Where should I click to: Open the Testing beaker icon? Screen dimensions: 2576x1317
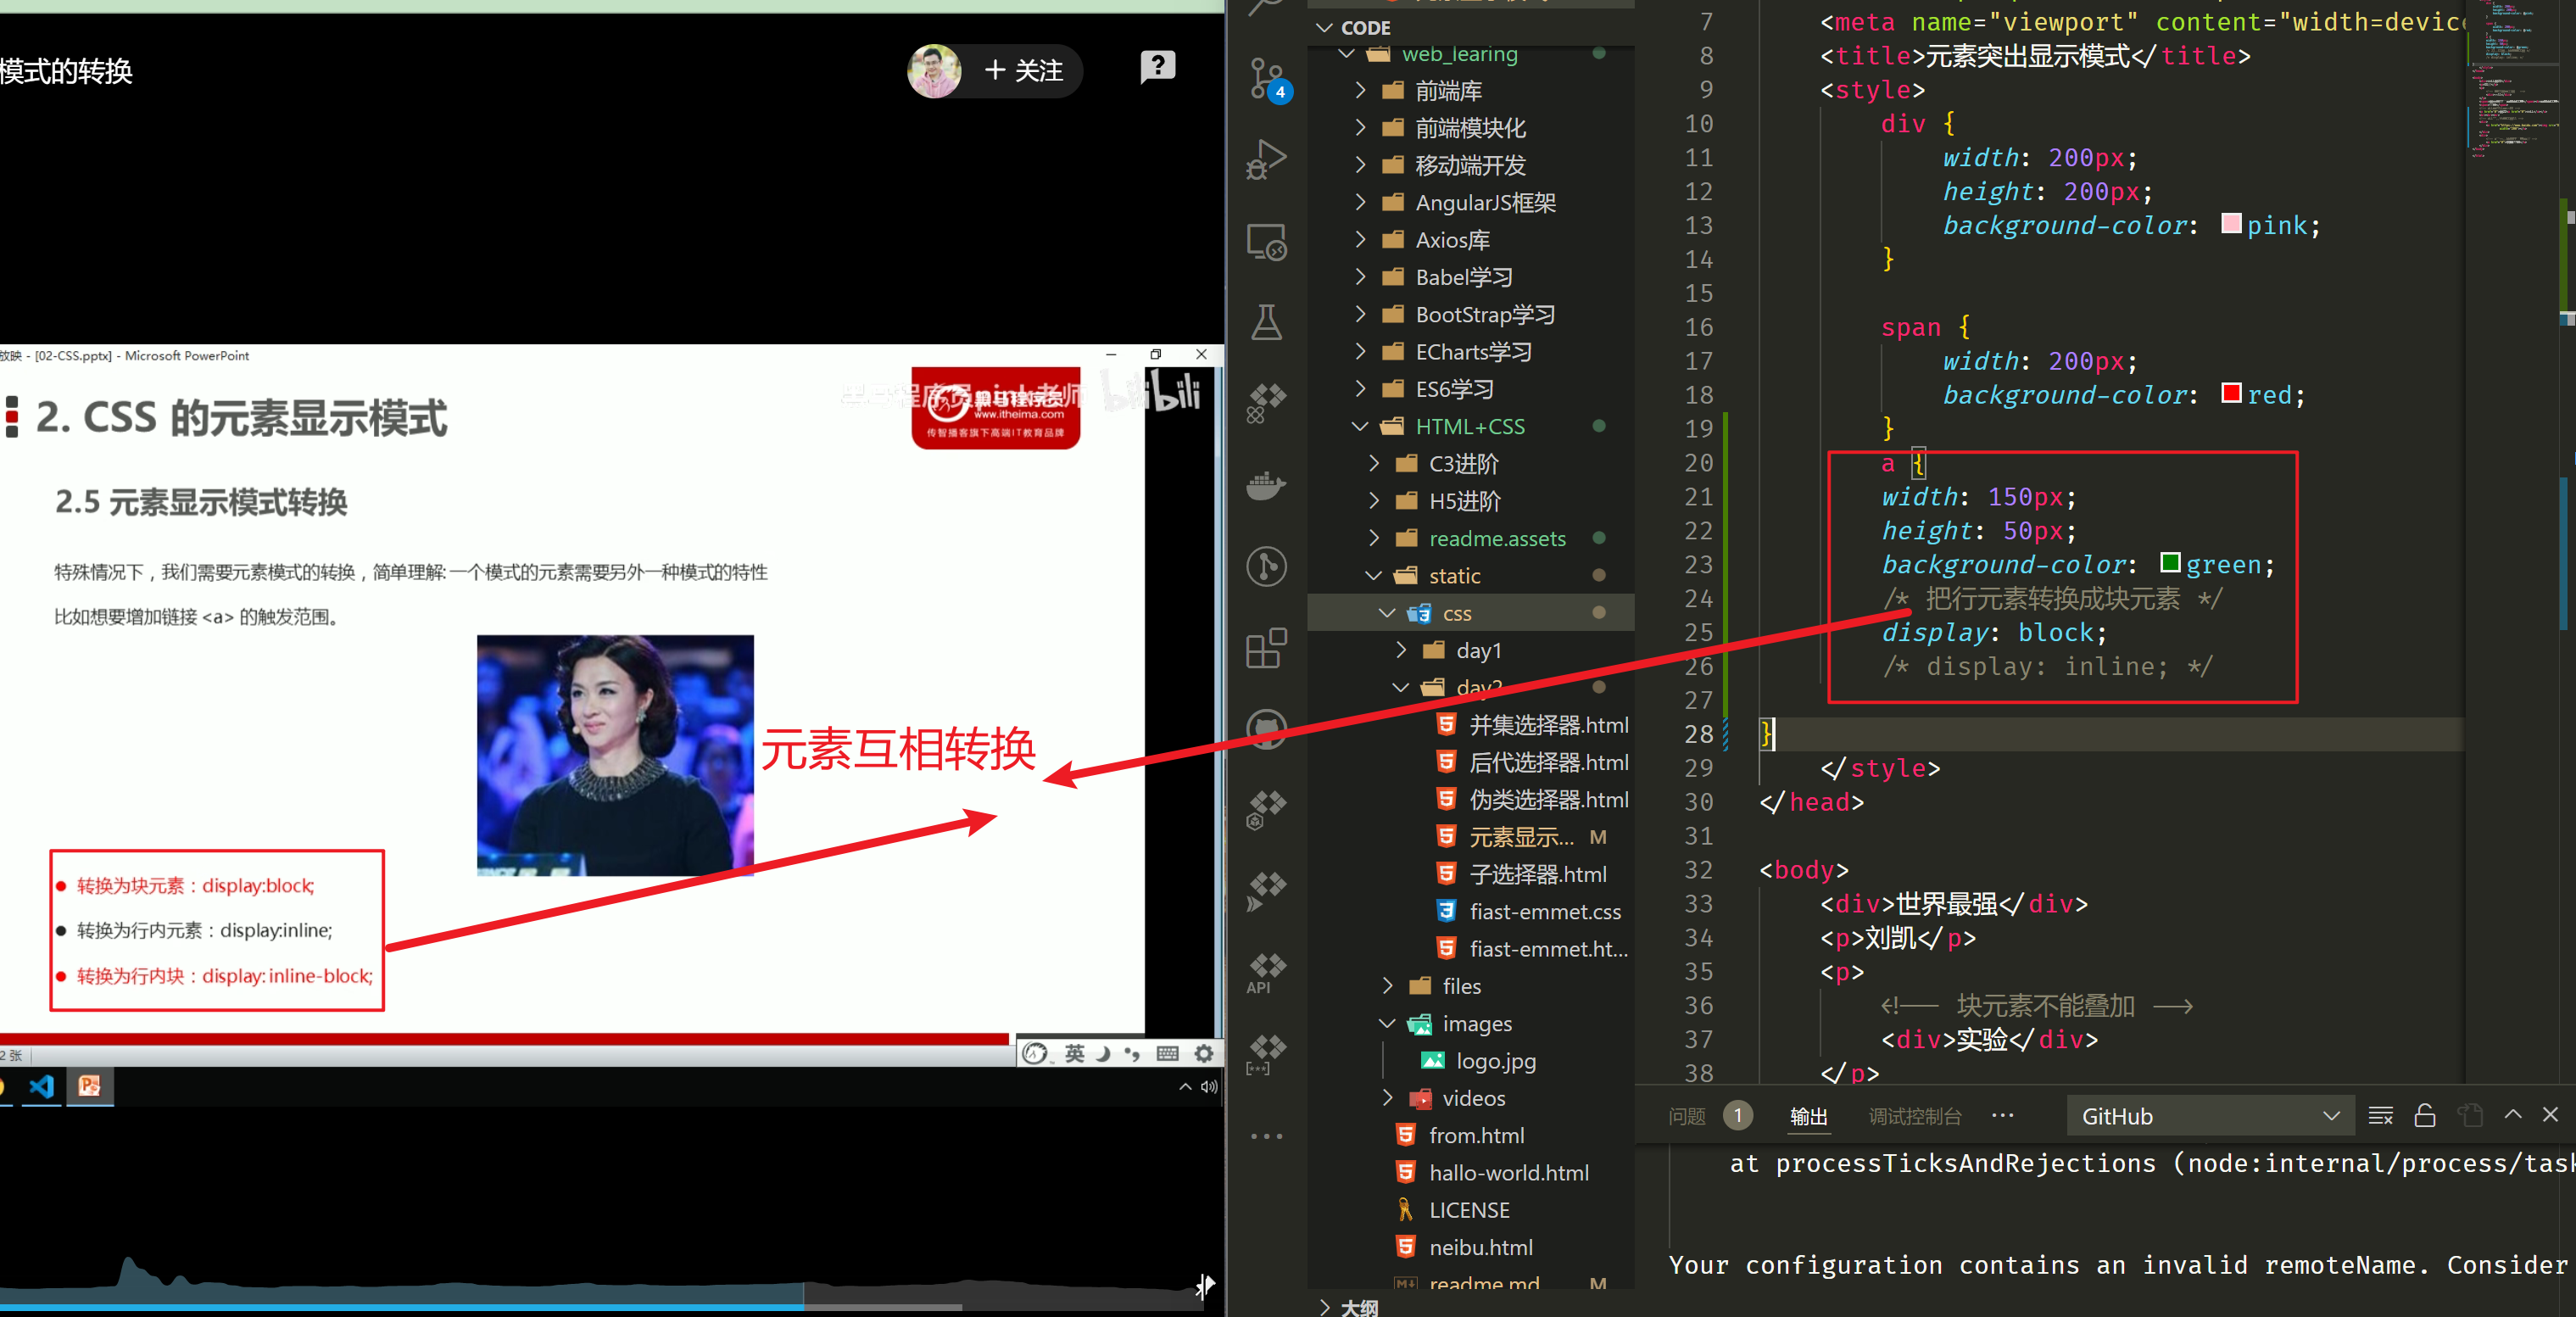coord(1266,322)
